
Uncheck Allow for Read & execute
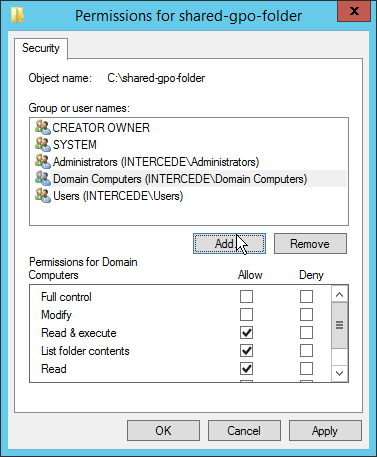pos(246,332)
